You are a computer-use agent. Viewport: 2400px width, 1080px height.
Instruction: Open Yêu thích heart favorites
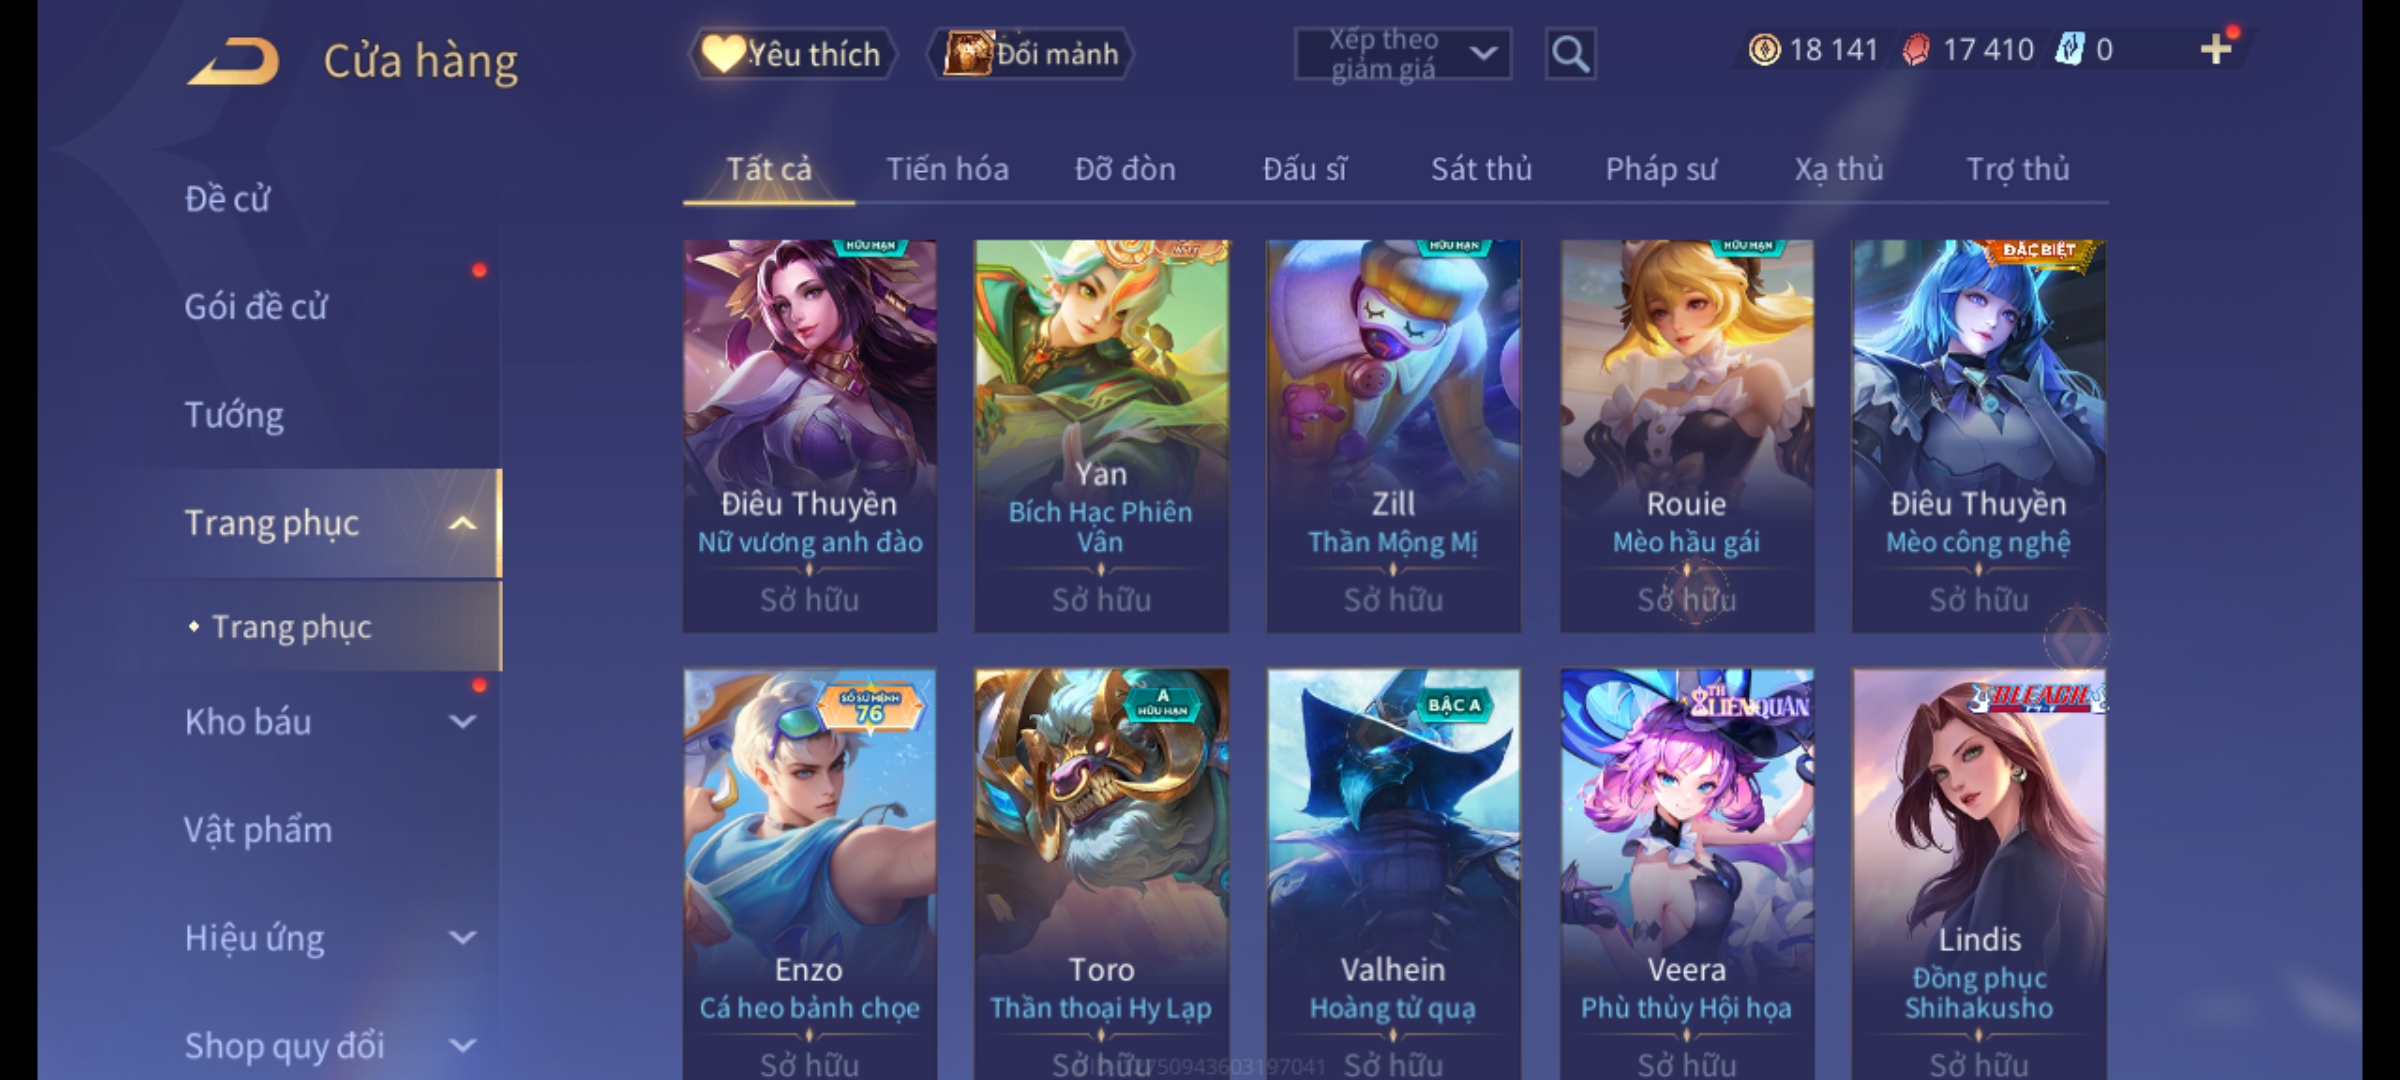pos(791,54)
